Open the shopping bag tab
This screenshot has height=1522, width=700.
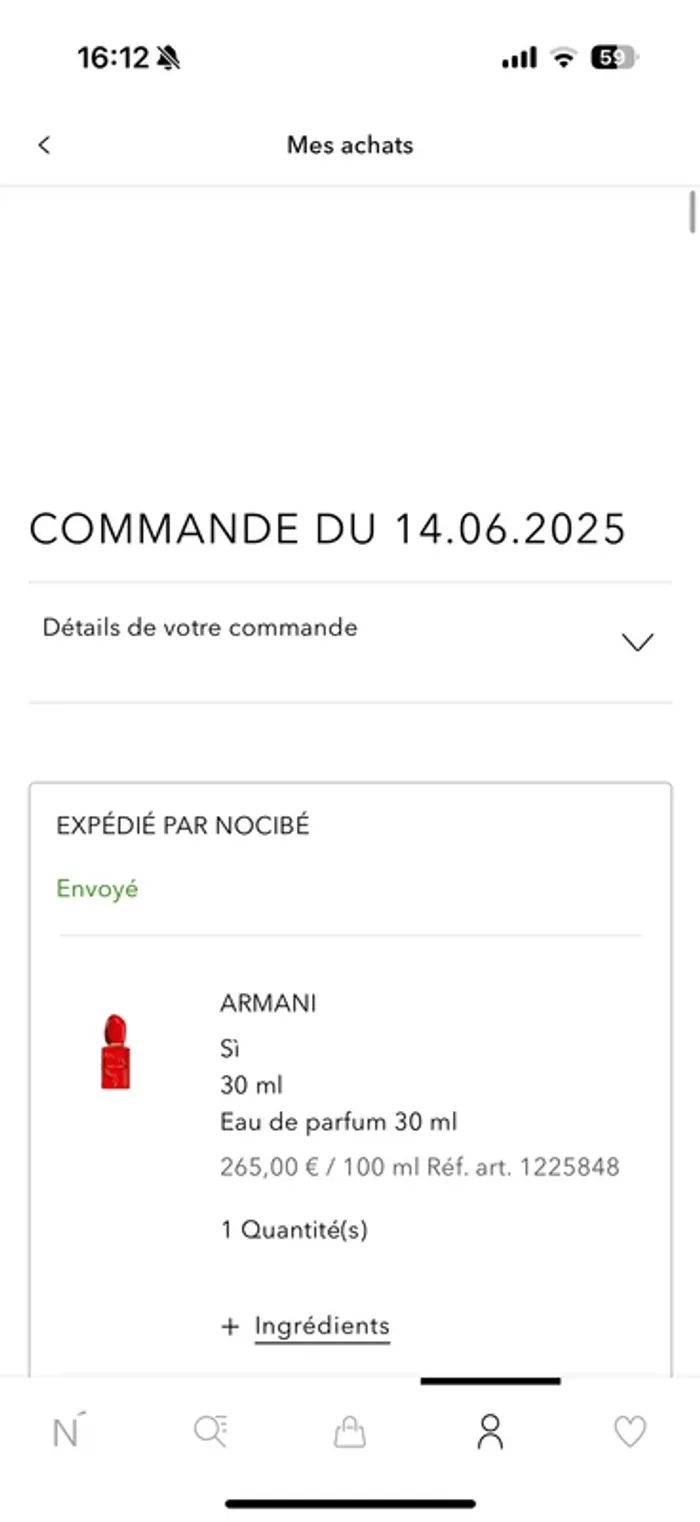coord(350,1432)
